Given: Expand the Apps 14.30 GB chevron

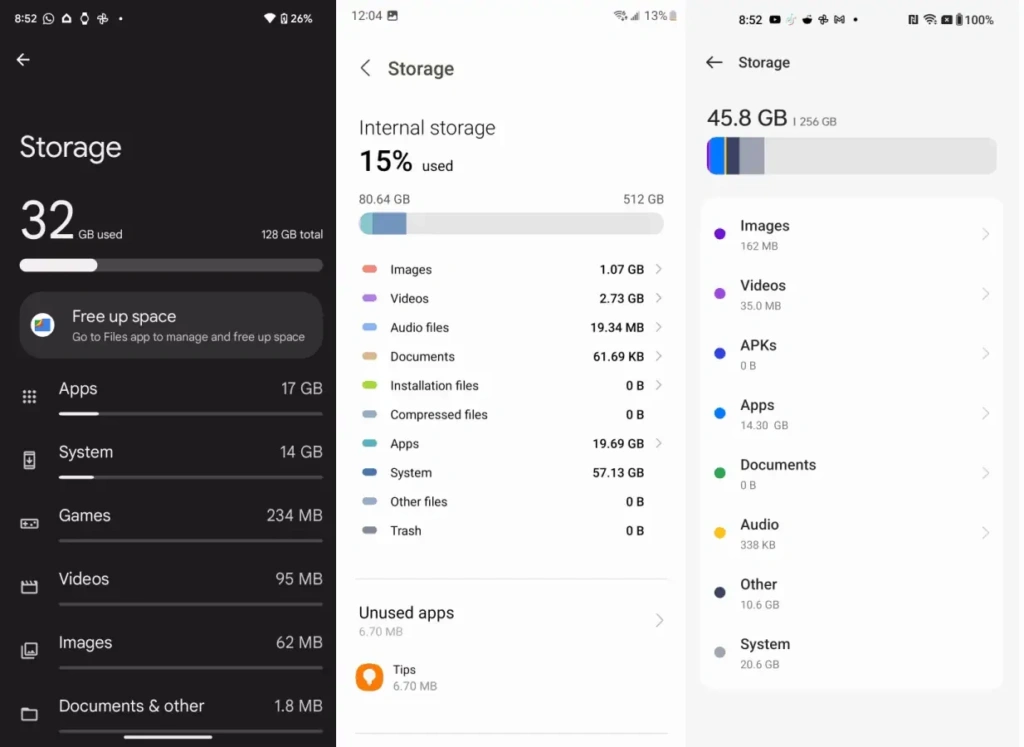Looking at the screenshot, I should click(x=985, y=413).
